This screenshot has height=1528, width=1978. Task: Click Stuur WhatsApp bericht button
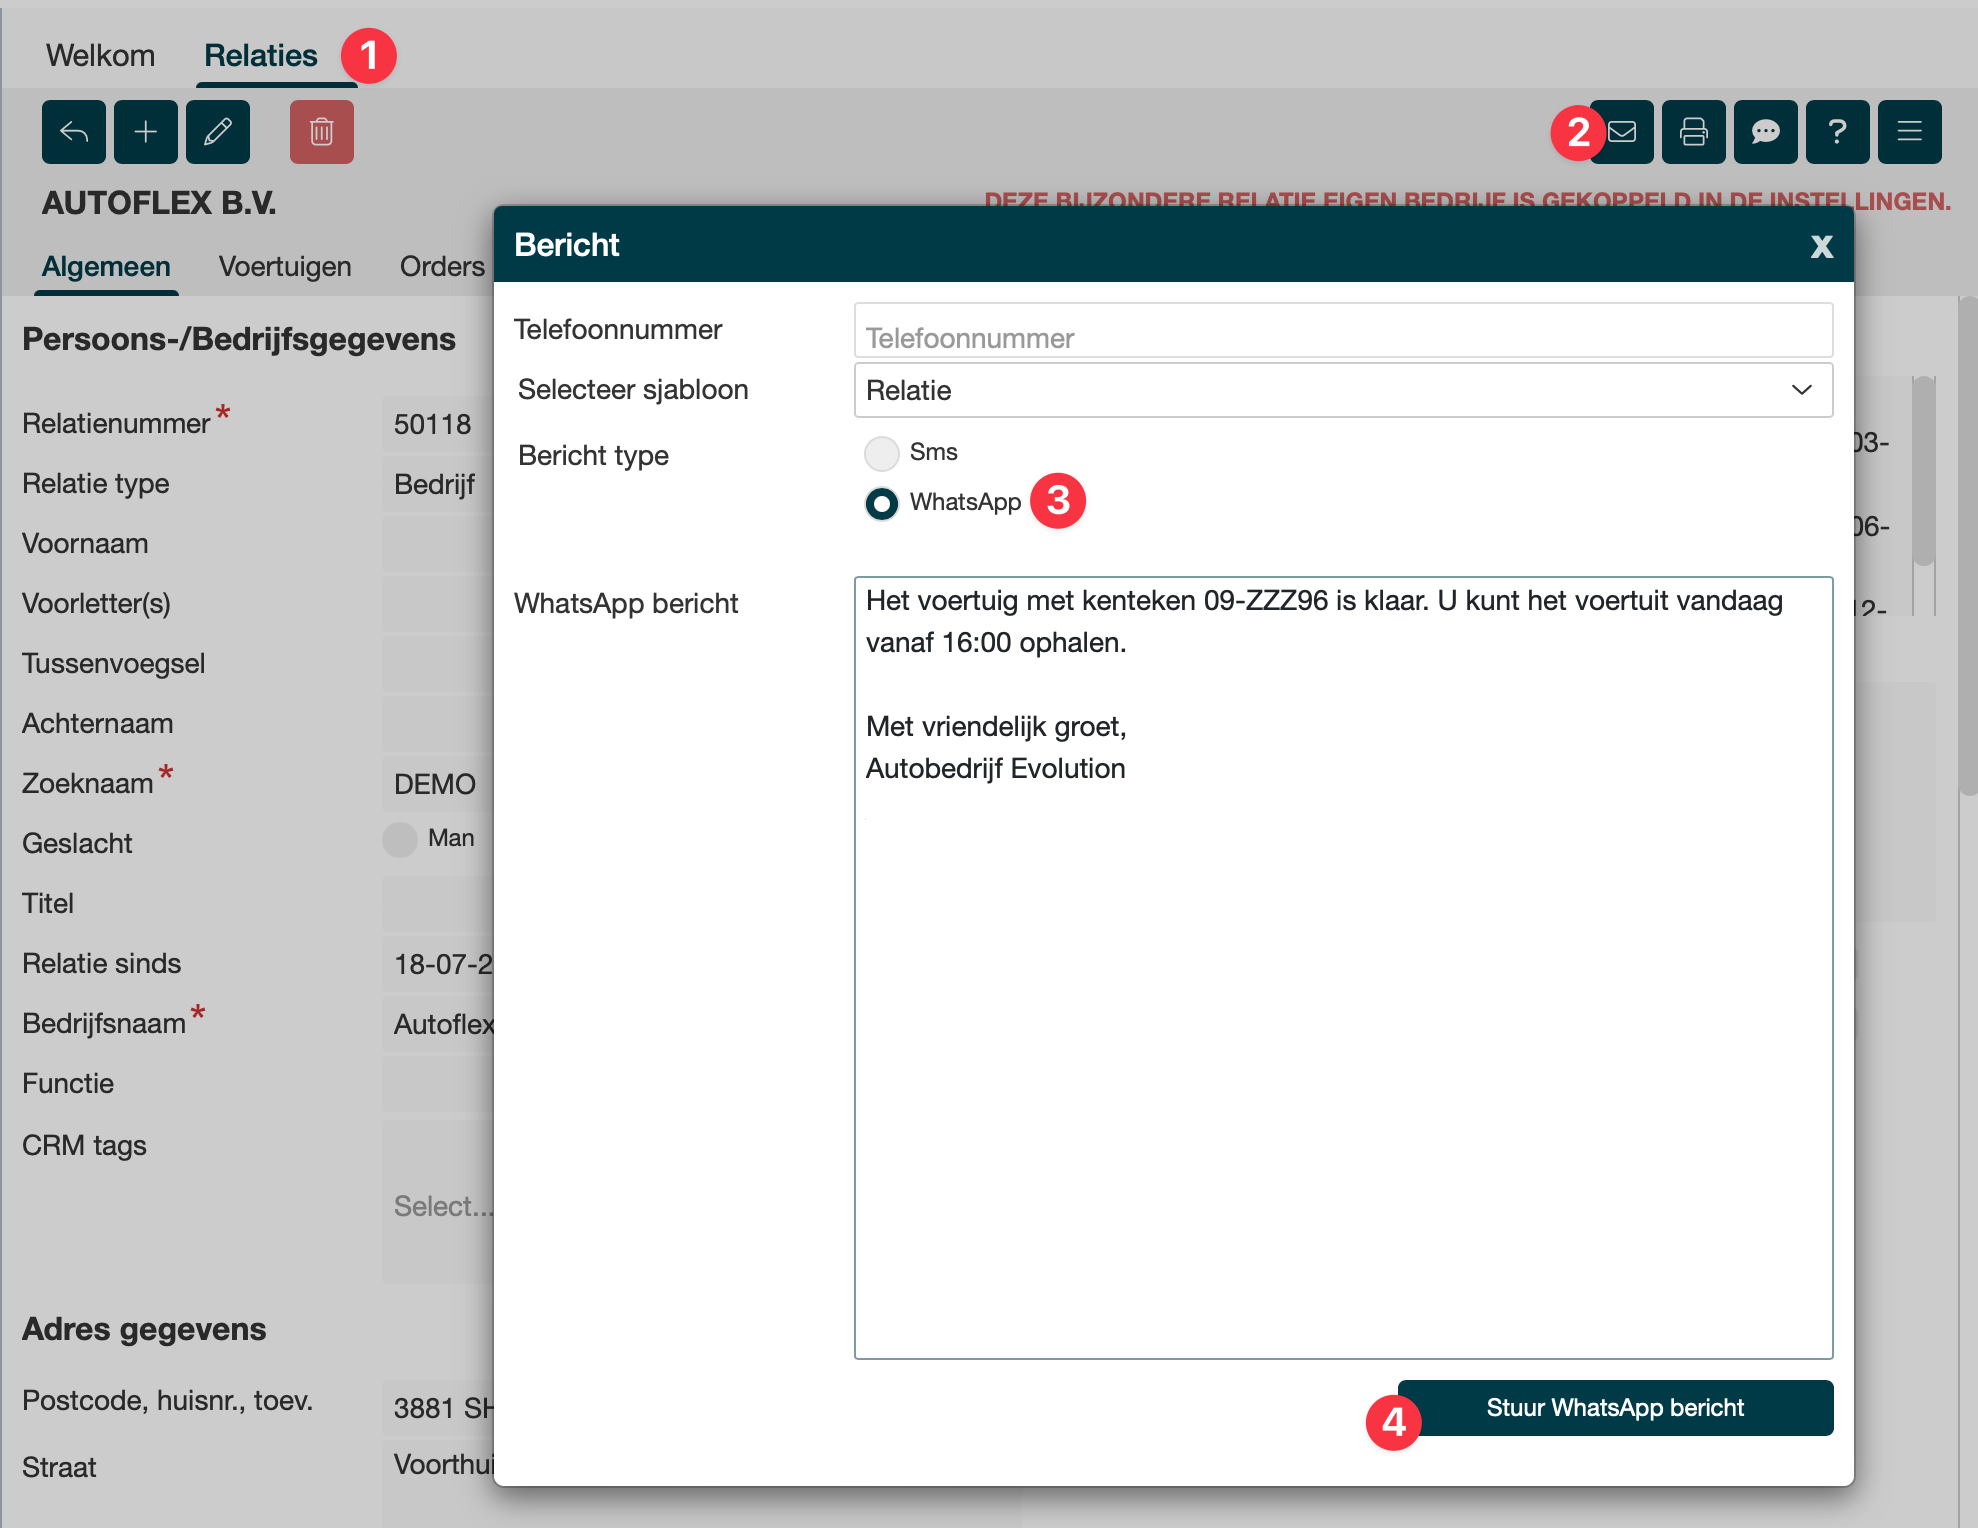pyautogui.click(x=1614, y=1408)
